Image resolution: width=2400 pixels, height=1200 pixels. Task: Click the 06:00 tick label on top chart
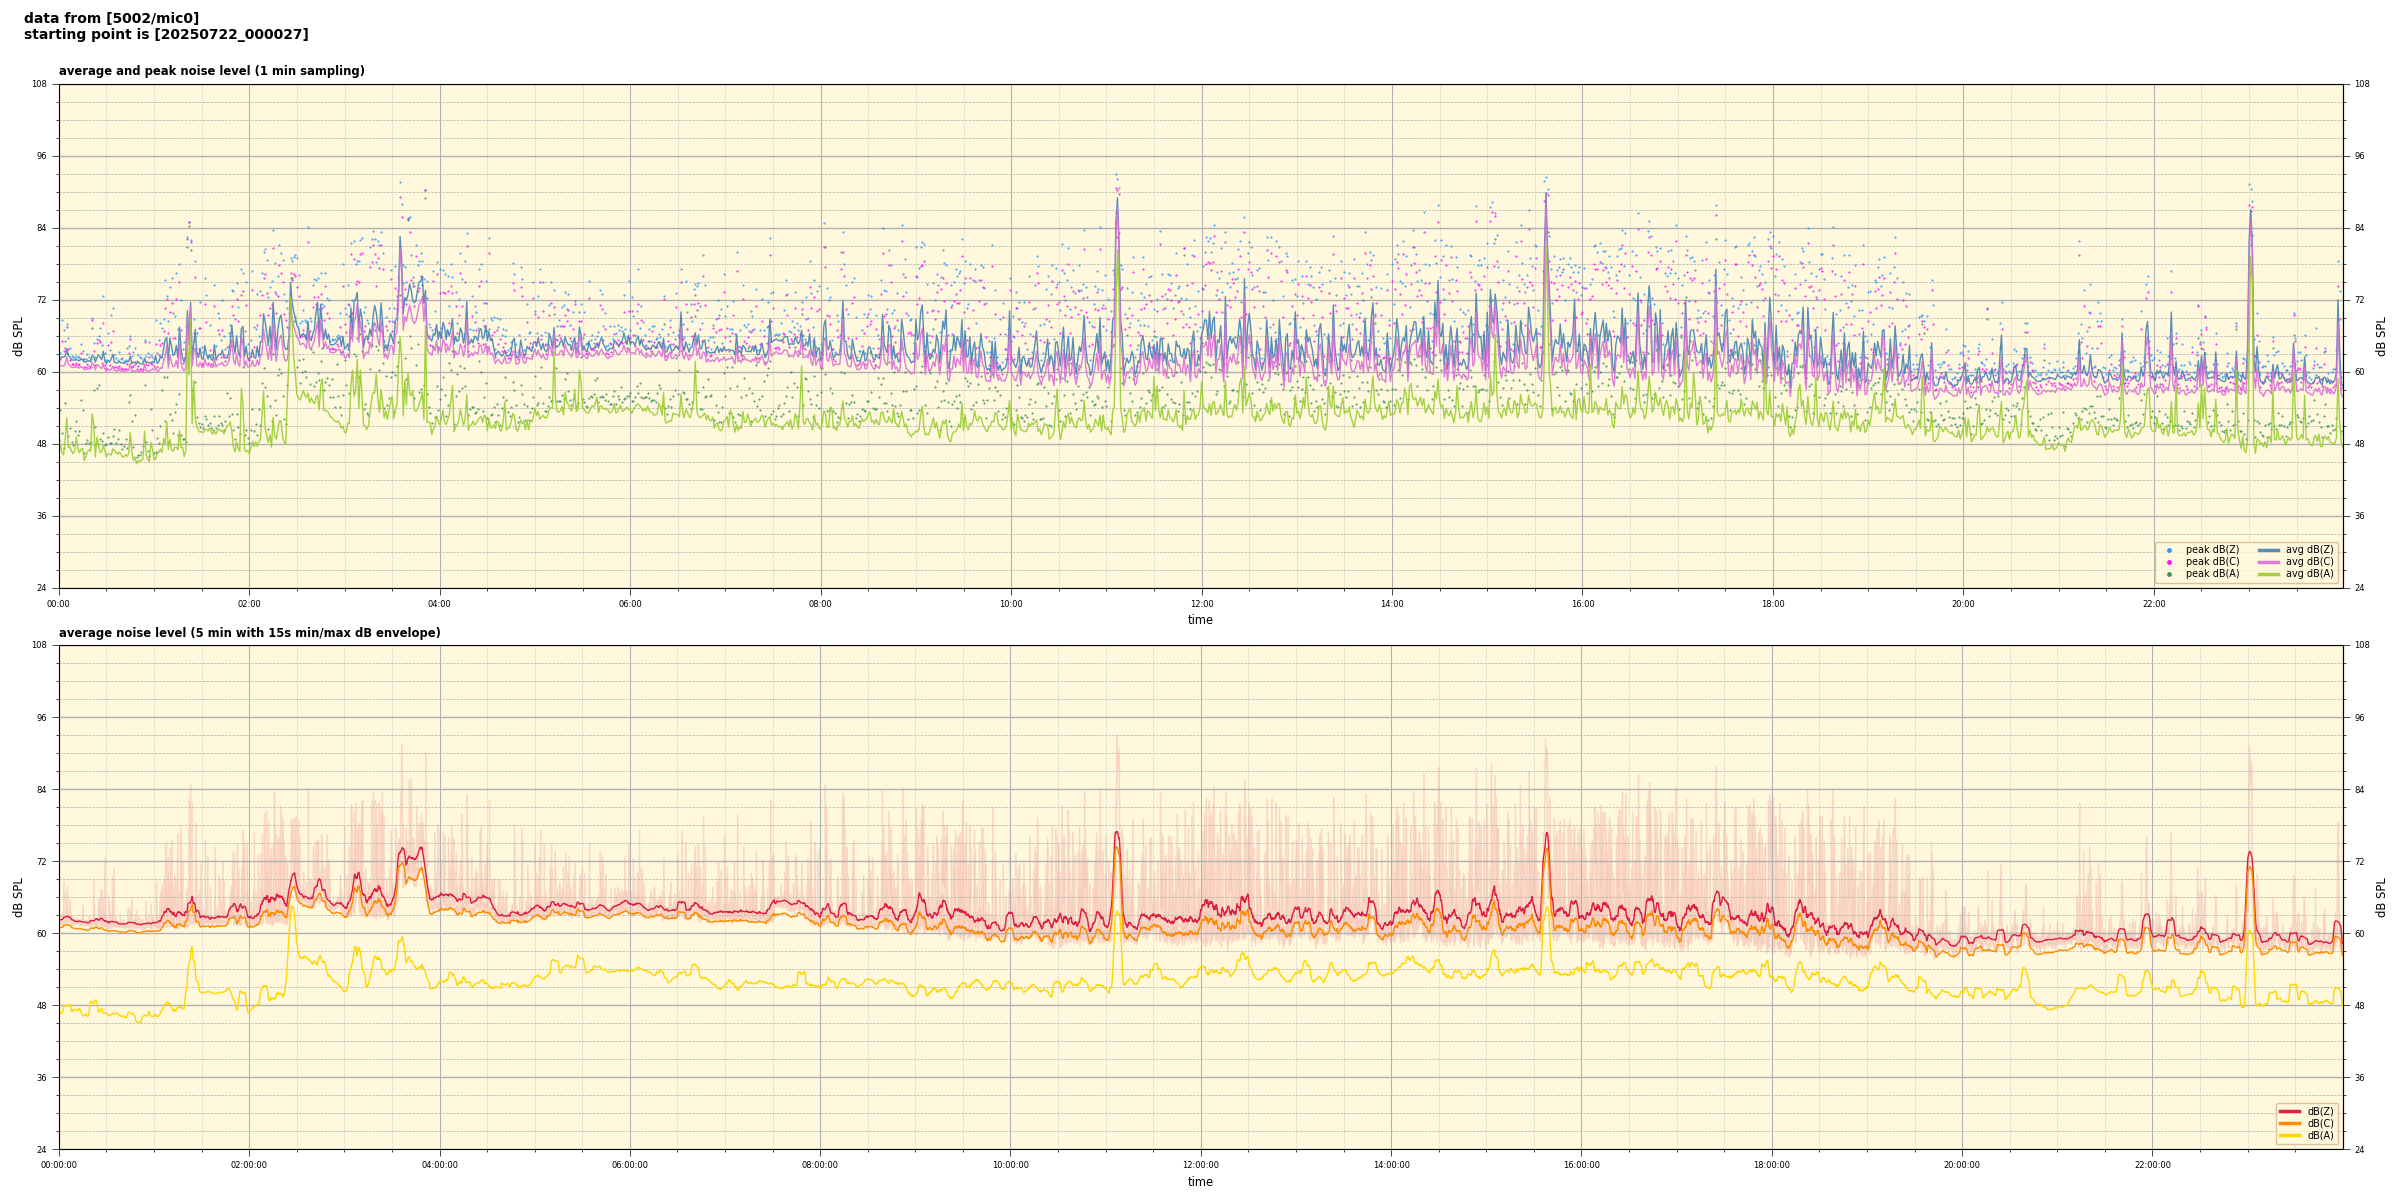[630, 604]
